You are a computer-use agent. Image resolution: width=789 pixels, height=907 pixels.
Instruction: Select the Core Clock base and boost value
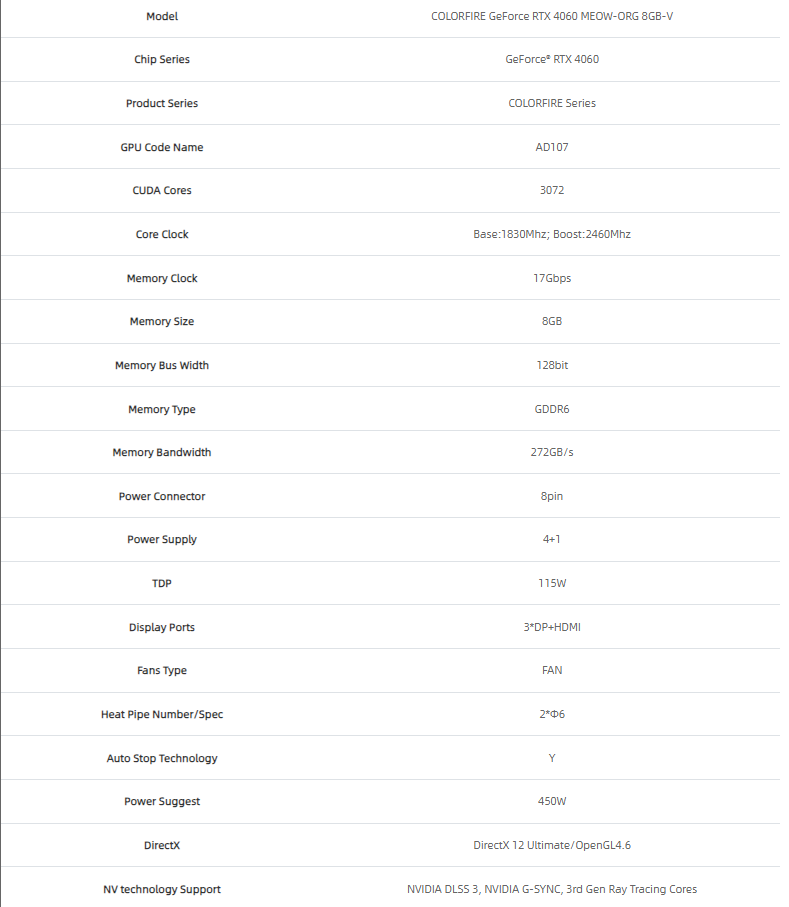click(x=552, y=234)
